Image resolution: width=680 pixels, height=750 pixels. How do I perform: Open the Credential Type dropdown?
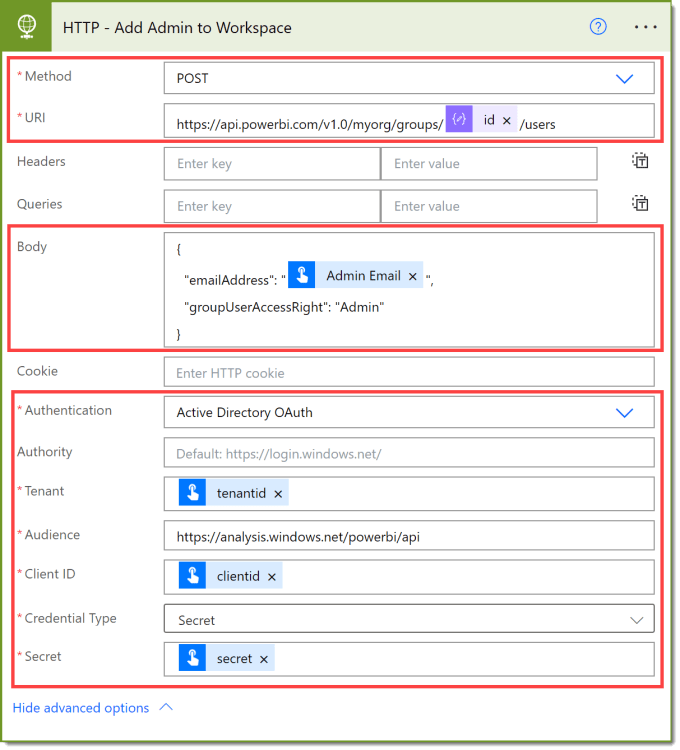tap(409, 619)
